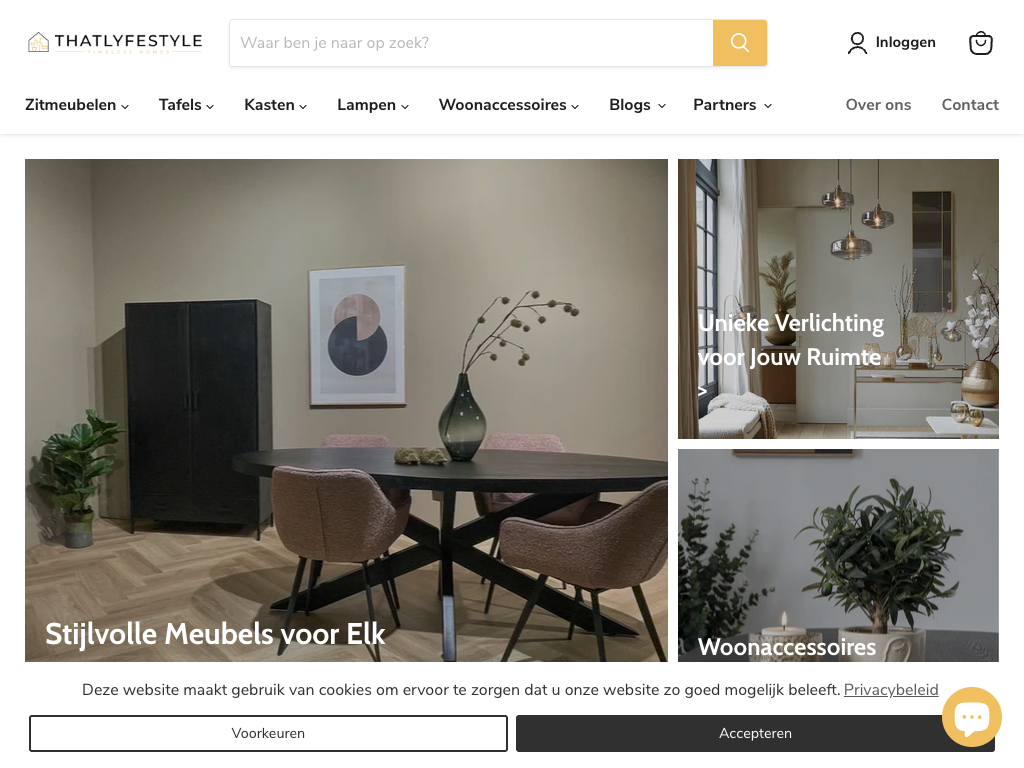Click the user account silhouette icon
1024x768 pixels.
coord(857,43)
